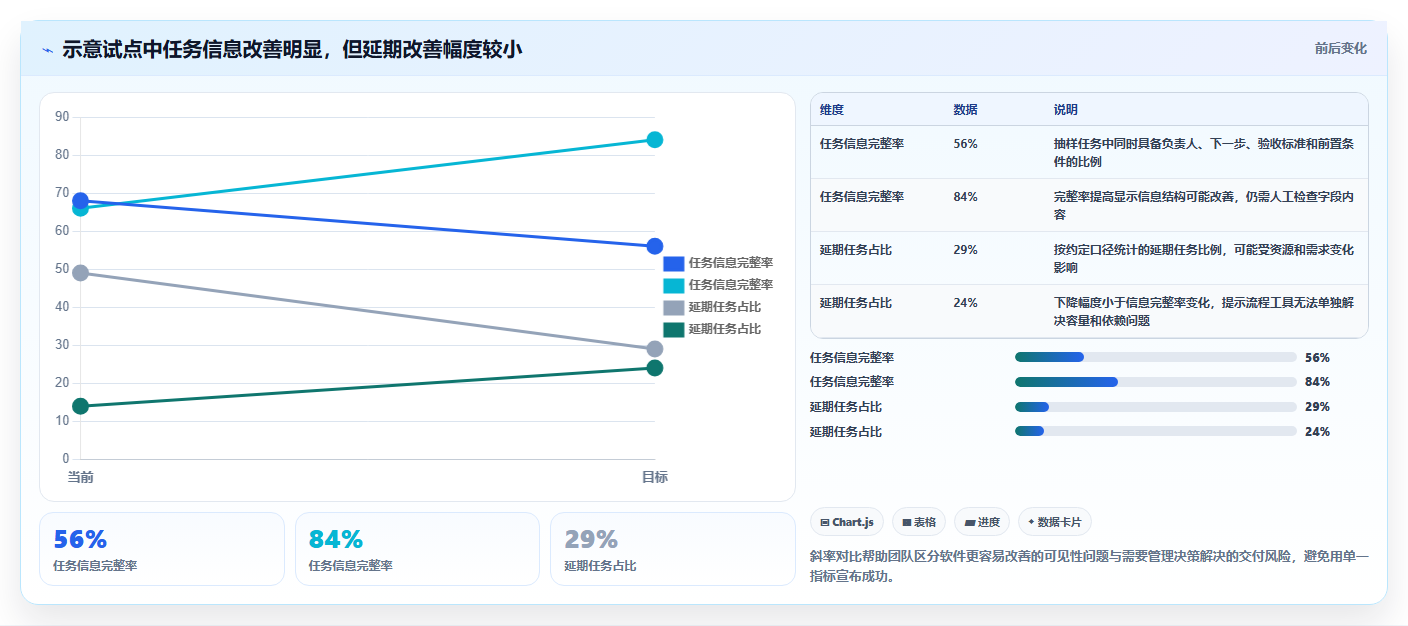Click the dark green data point at 当前 near 14
This screenshot has width=1408, height=626.
coord(81,406)
